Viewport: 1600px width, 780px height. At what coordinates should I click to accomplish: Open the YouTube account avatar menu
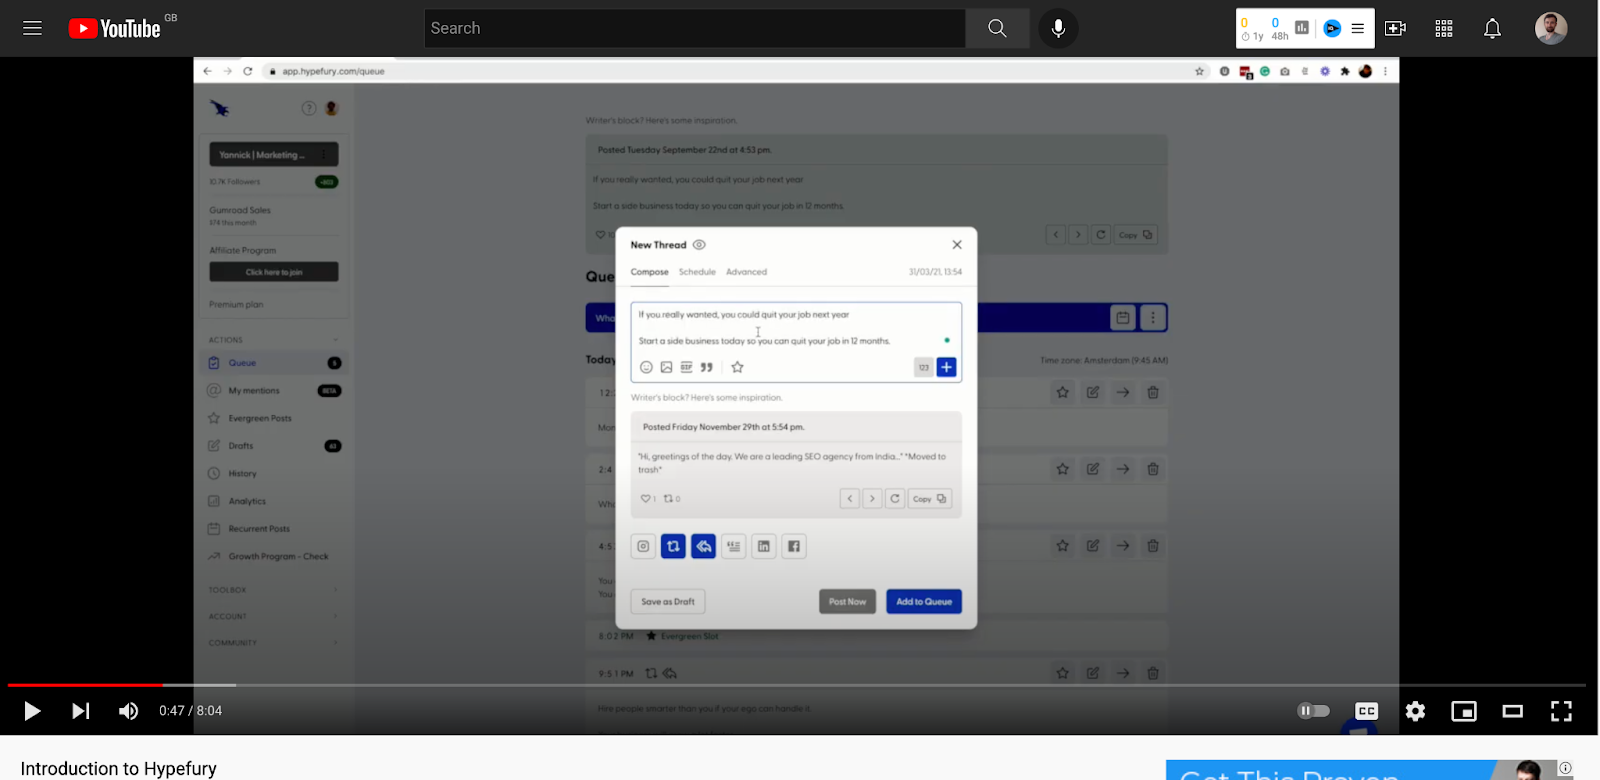coord(1551,28)
